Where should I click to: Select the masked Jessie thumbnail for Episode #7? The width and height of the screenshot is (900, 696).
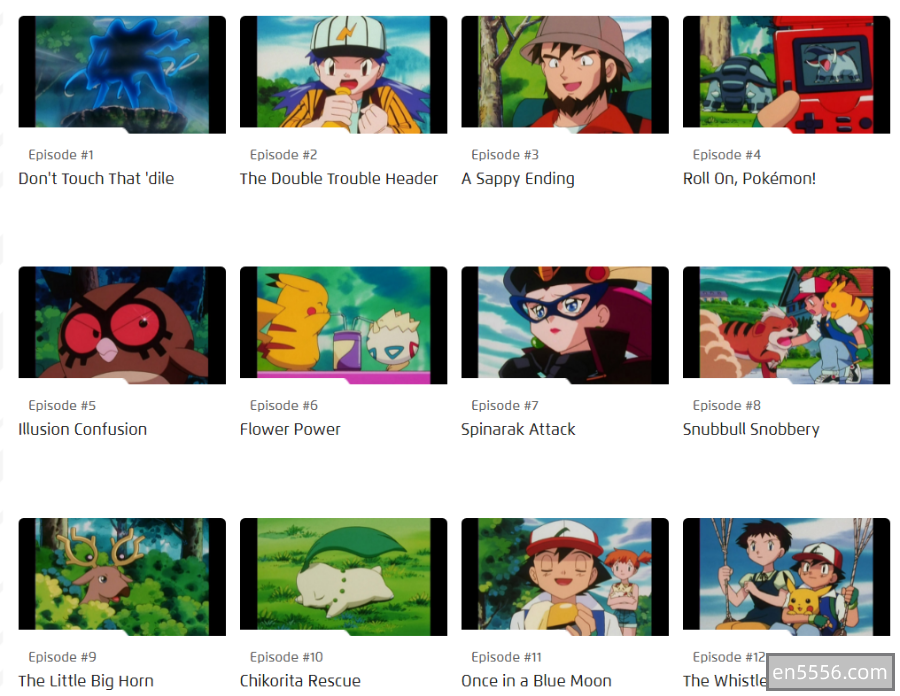tap(565, 325)
